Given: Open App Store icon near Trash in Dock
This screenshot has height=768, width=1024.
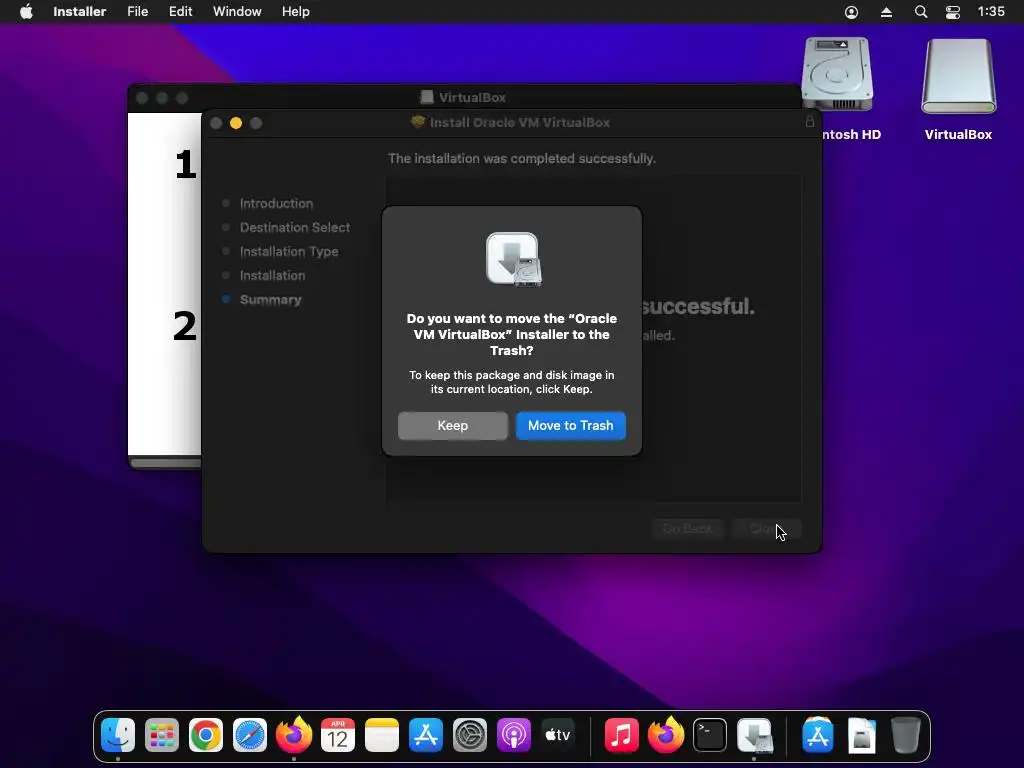Looking at the screenshot, I should (818, 735).
